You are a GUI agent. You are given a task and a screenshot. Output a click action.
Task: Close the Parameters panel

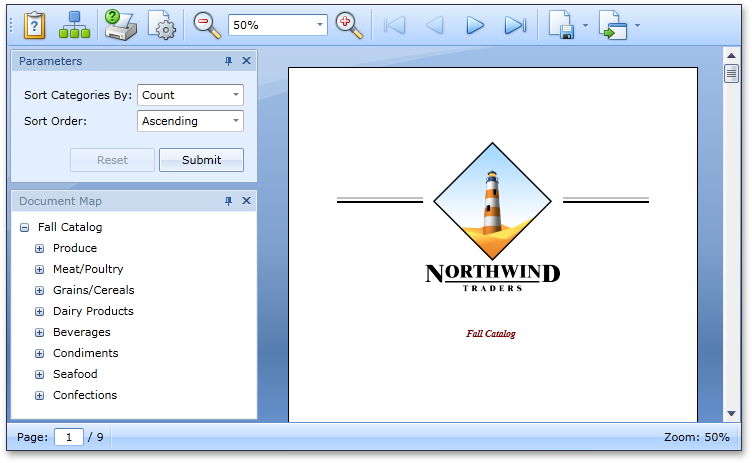point(247,60)
